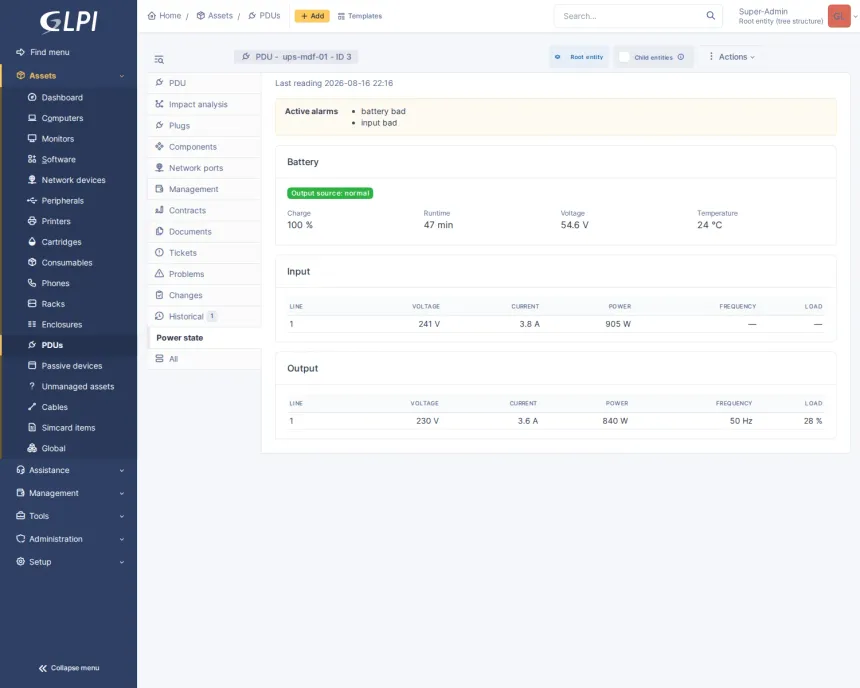The height and width of the screenshot is (688, 860).
Task: Expand the Management sidebar menu
Action: click(70, 493)
